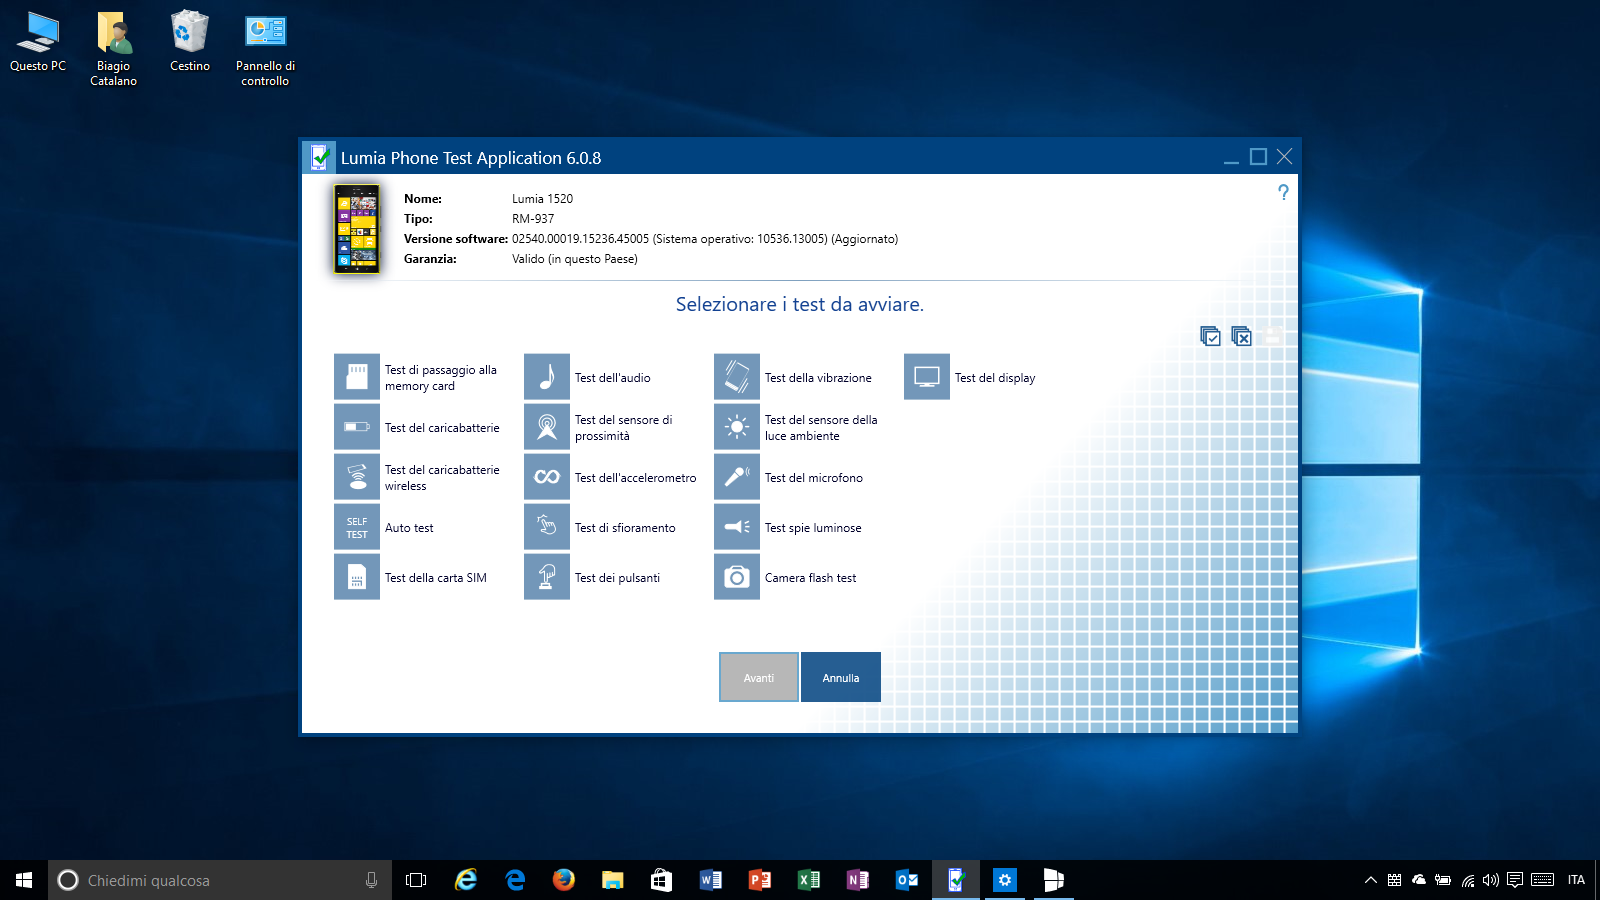The width and height of the screenshot is (1600, 900).
Task: Select the display test monitor icon
Action: click(927, 377)
